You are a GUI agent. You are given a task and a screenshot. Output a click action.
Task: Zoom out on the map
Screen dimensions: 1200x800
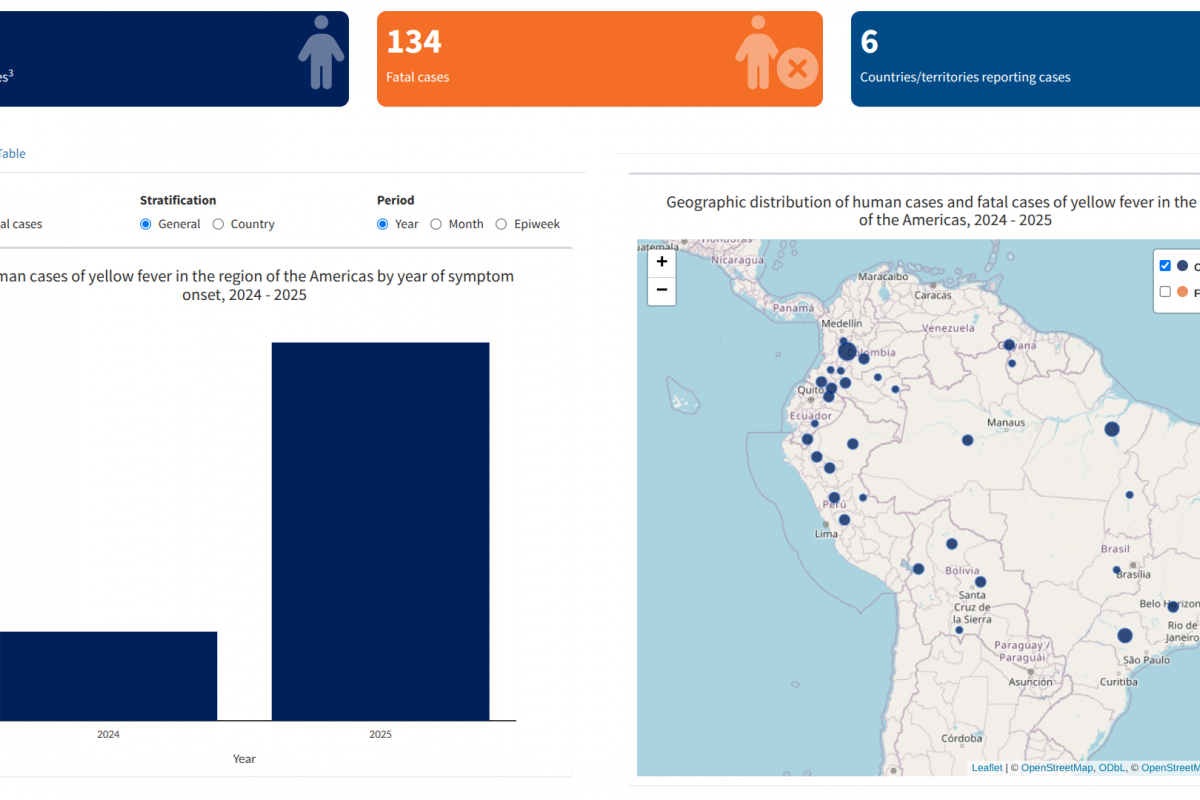click(662, 291)
